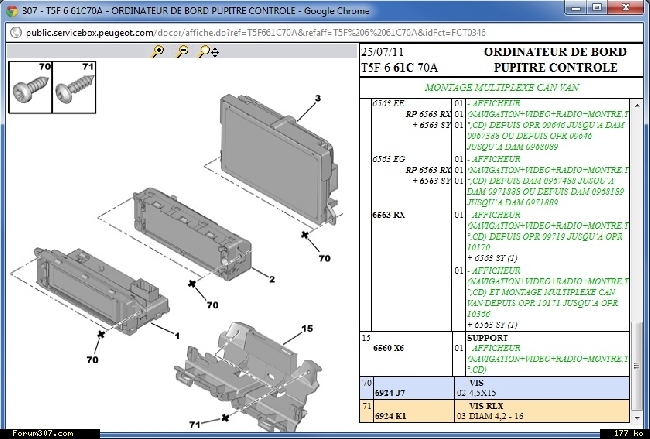Click the fit-to-window magnifier icon
Image resolution: width=650 pixels, height=439 pixels.
[209, 51]
